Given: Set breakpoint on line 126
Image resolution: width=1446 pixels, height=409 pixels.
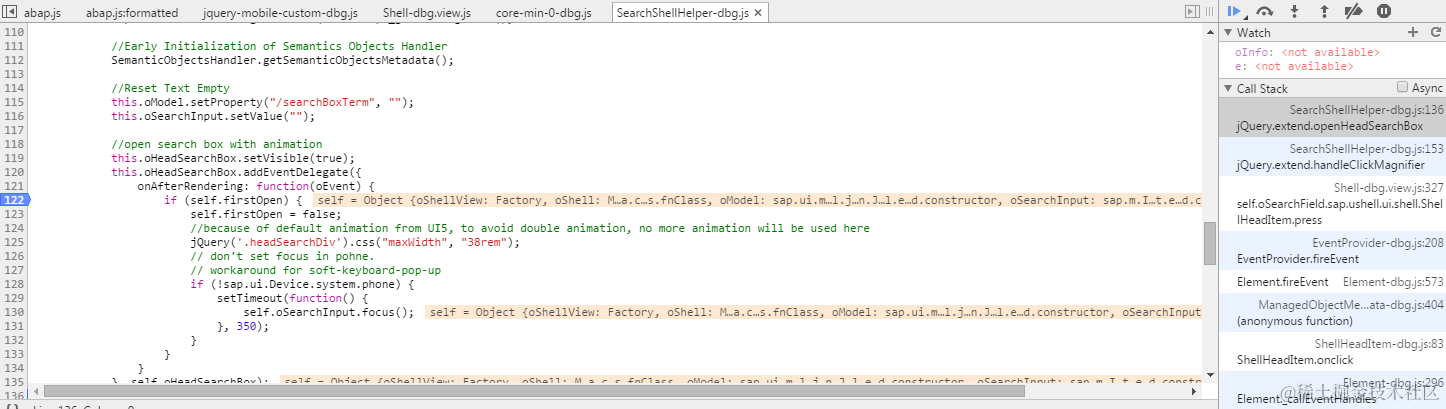Looking at the screenshot, I should tap(14, 256).
